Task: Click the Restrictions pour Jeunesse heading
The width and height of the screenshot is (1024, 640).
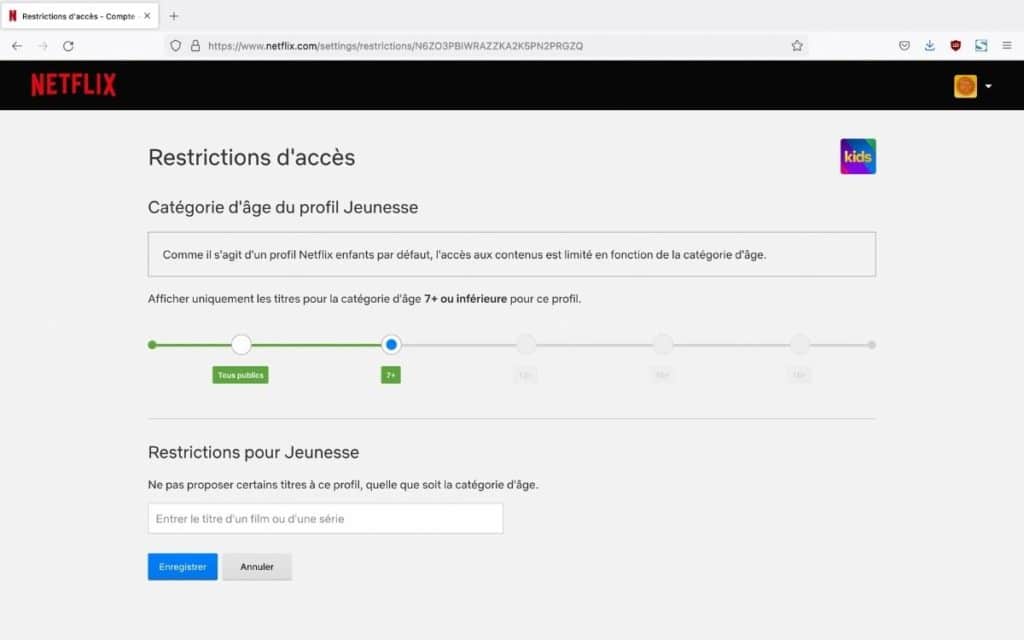Action: click(253, 452)
